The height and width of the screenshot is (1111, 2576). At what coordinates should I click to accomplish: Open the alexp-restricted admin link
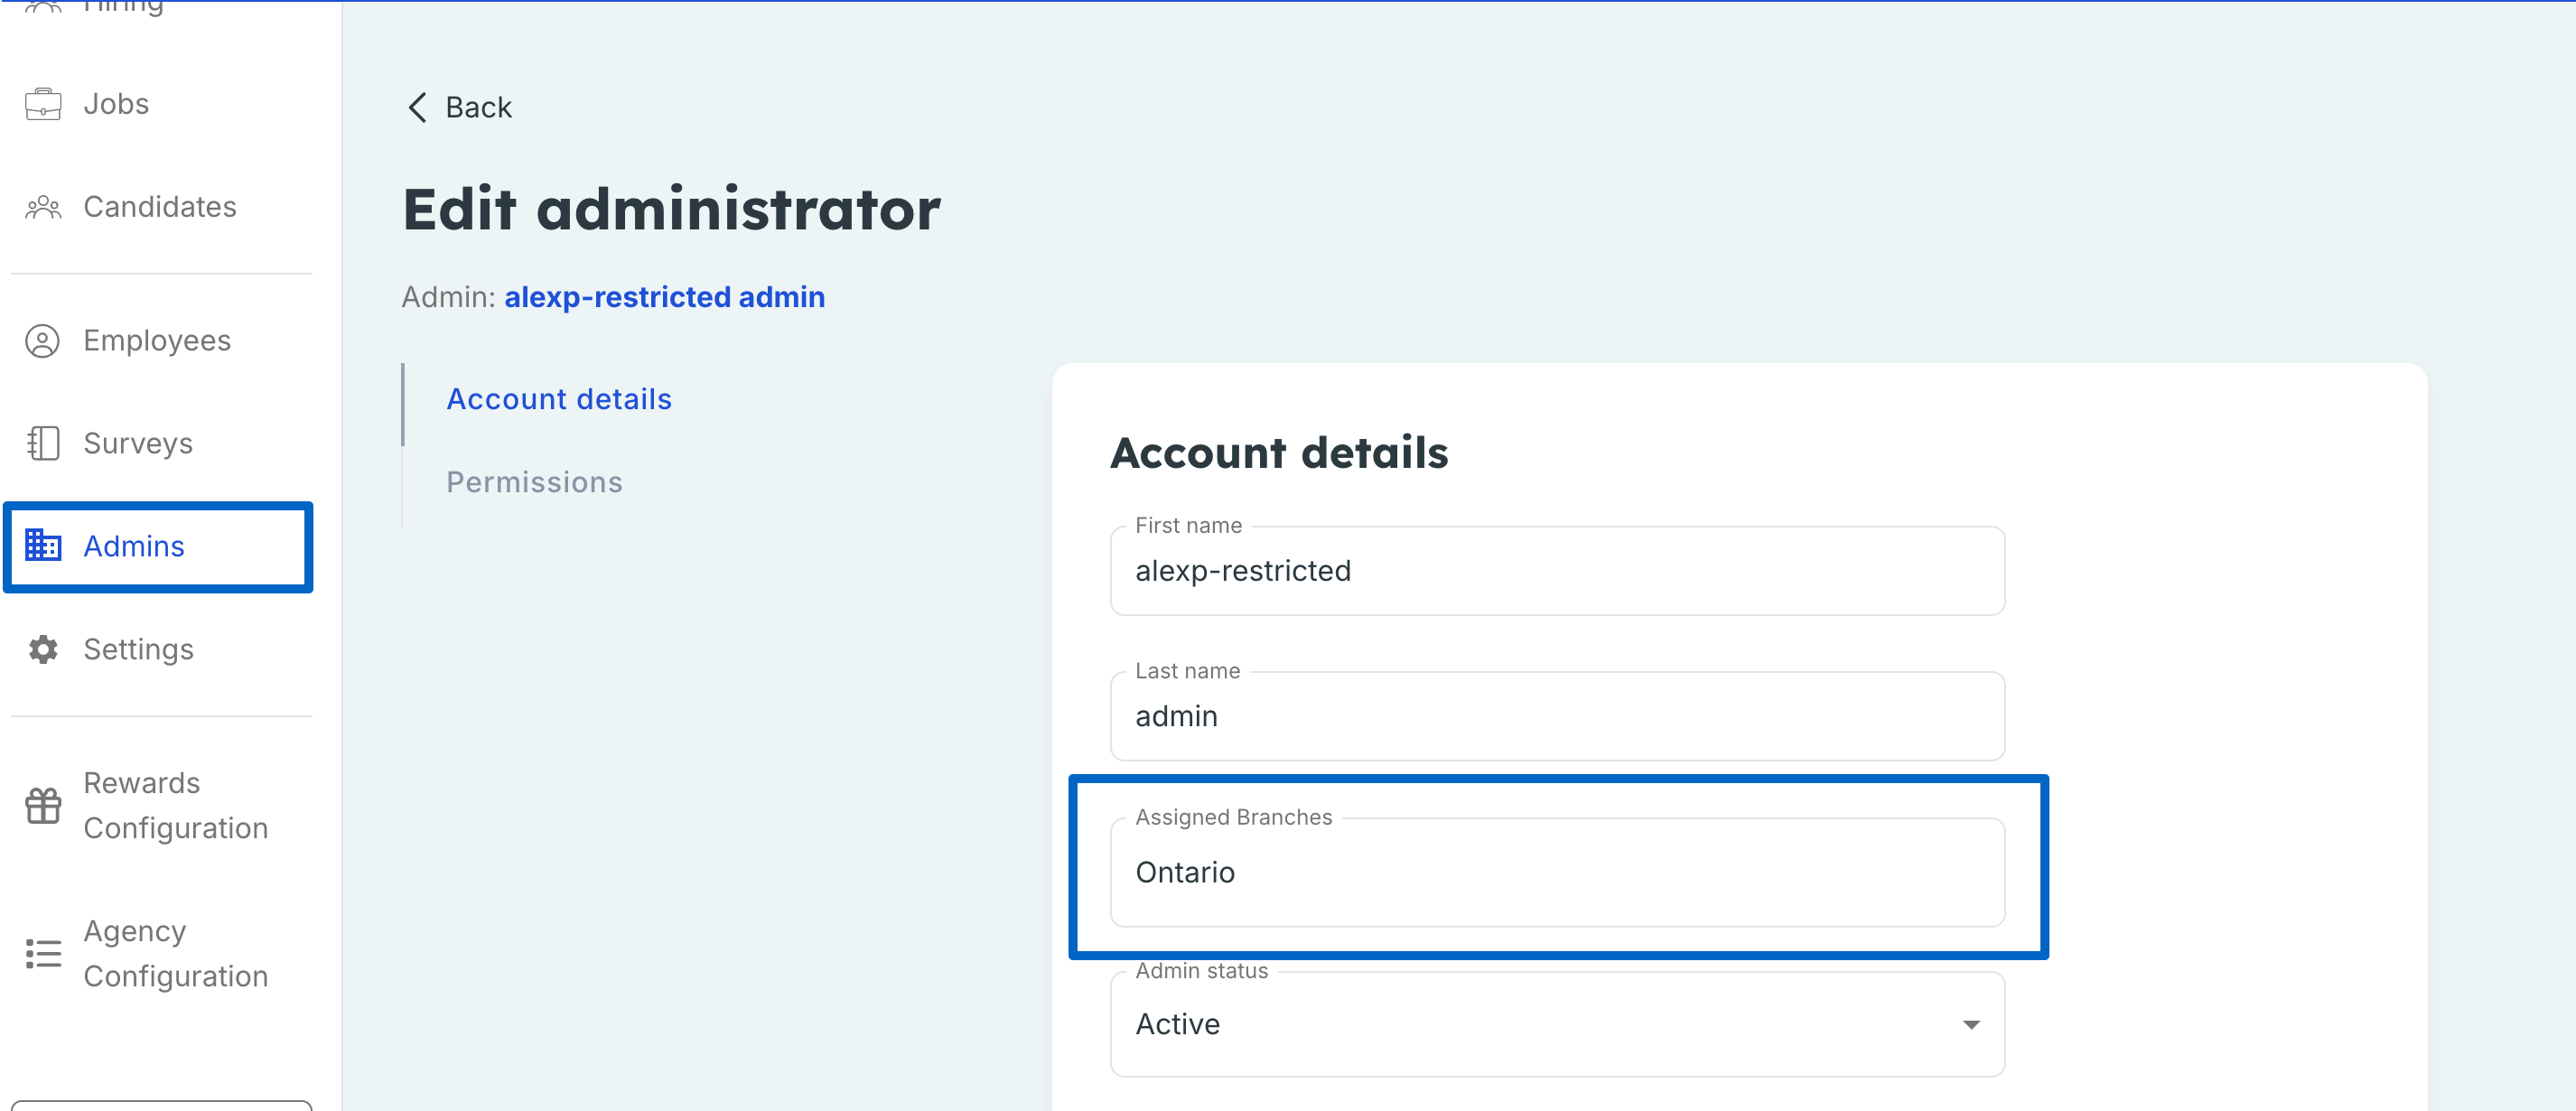664,297
